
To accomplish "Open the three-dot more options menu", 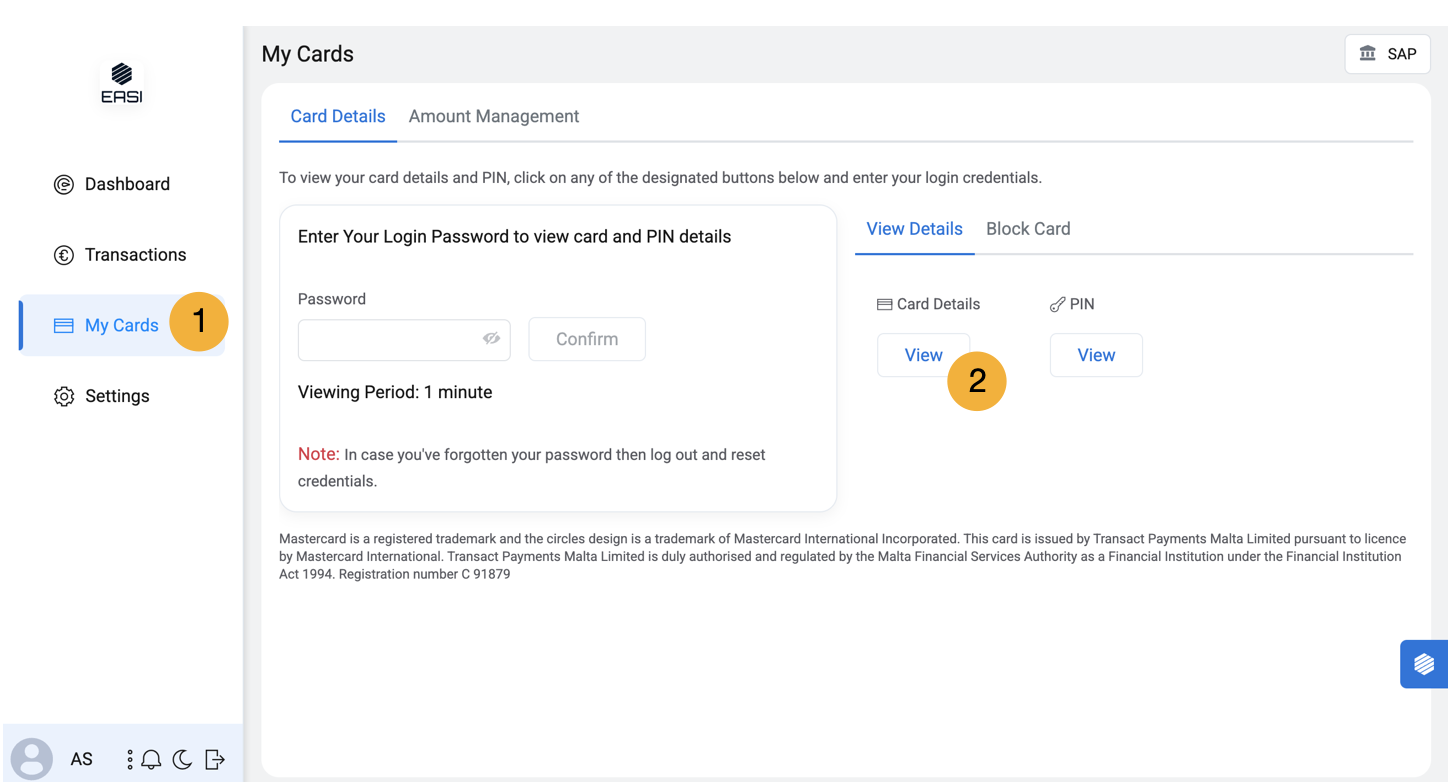I will click(x=130, y=760).
